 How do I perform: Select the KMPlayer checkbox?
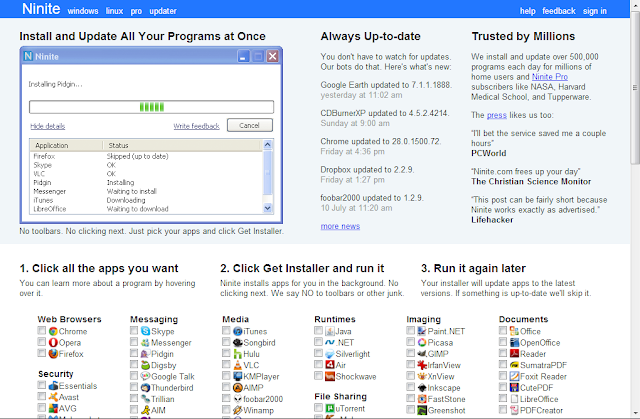(226, 375)
